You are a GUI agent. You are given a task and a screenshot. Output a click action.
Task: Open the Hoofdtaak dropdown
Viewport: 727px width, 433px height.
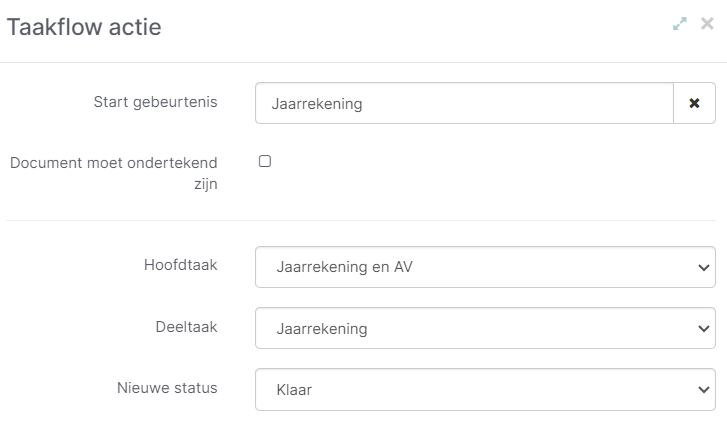(x=485, y=267)
